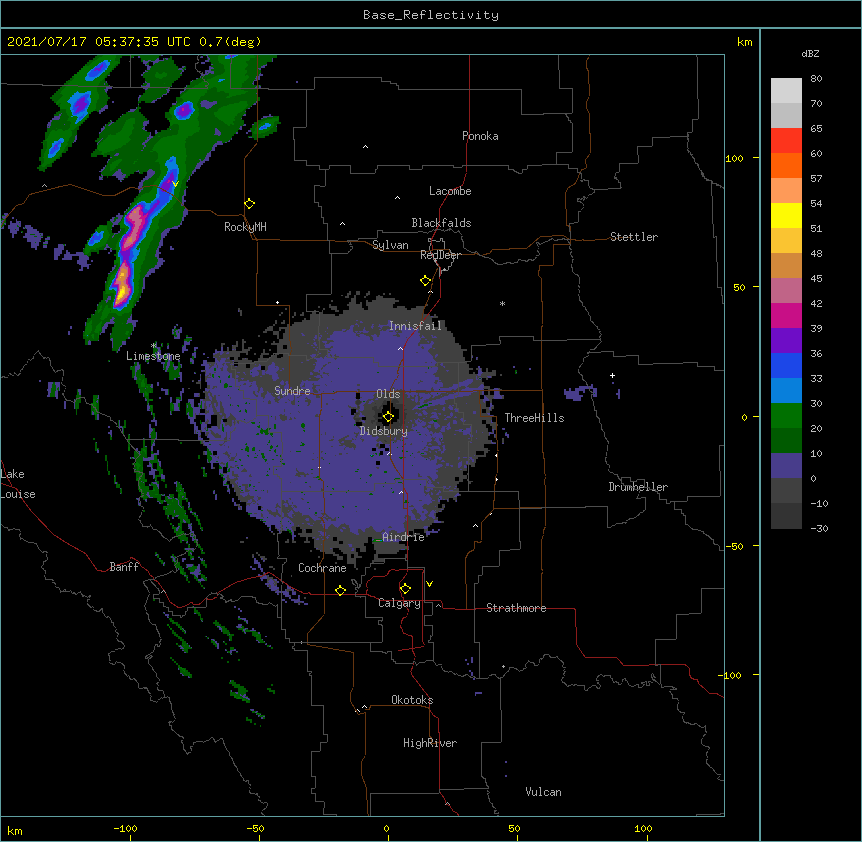The image size is (862, 842).
Task: Click the Lake Louise label
Action: click(x=17, y=484)
